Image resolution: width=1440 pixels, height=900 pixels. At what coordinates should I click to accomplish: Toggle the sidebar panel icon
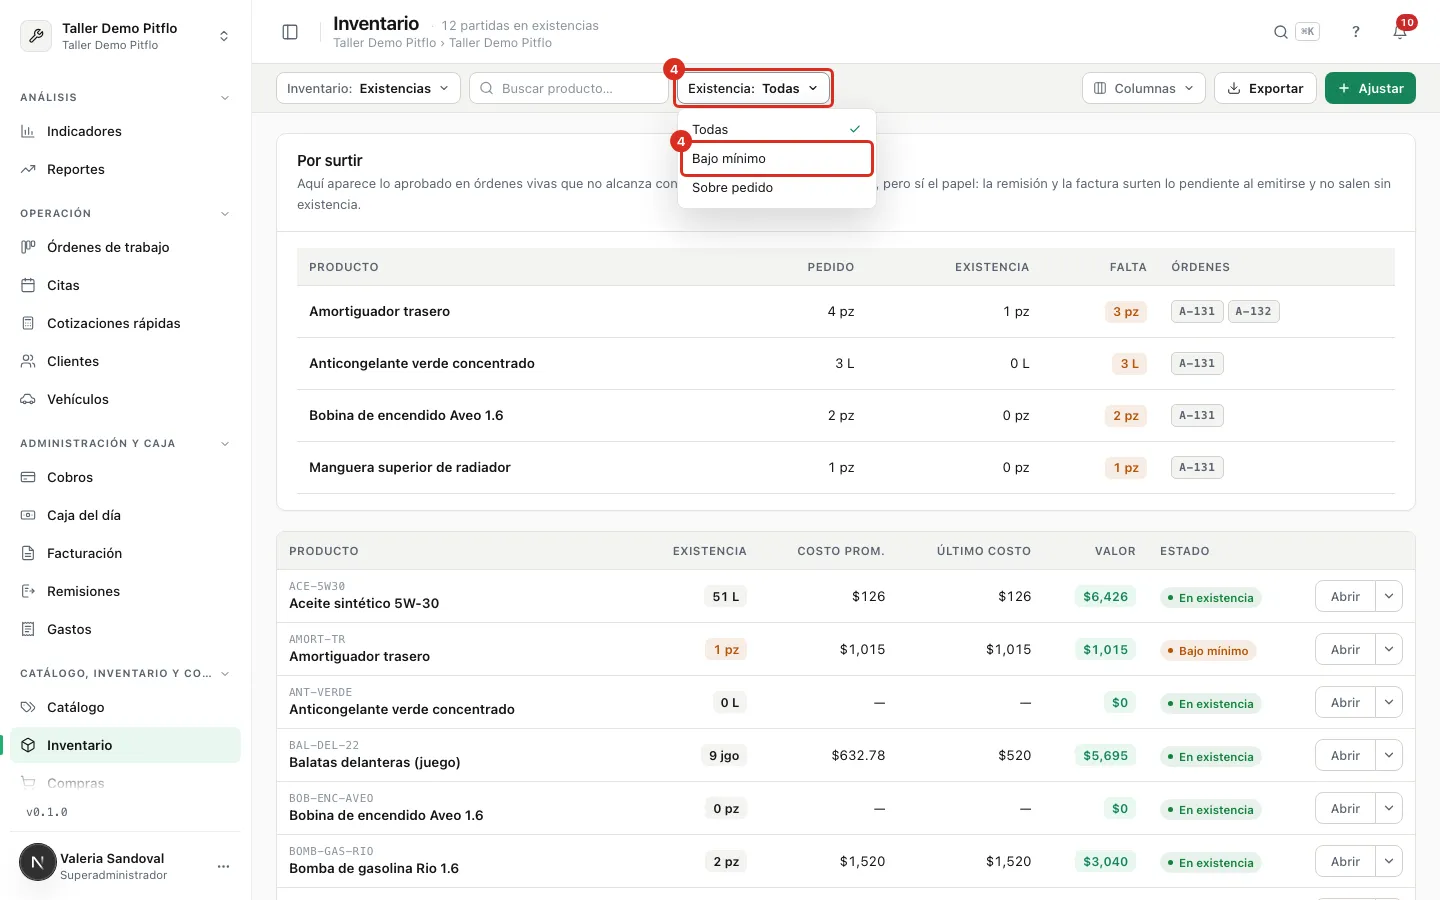(x=290, y=32)
